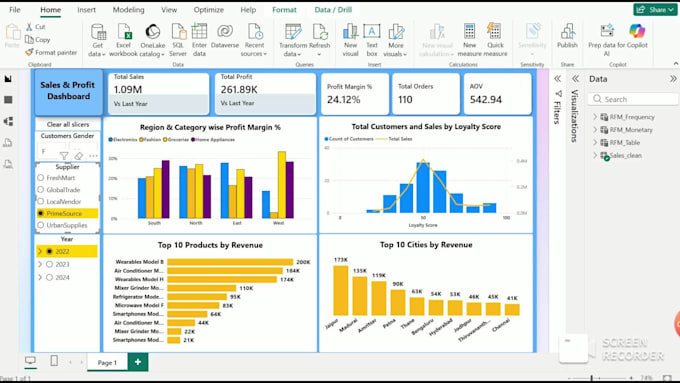
Task: Click in the Data pane Search field
Action: click(x=633, y=99)
